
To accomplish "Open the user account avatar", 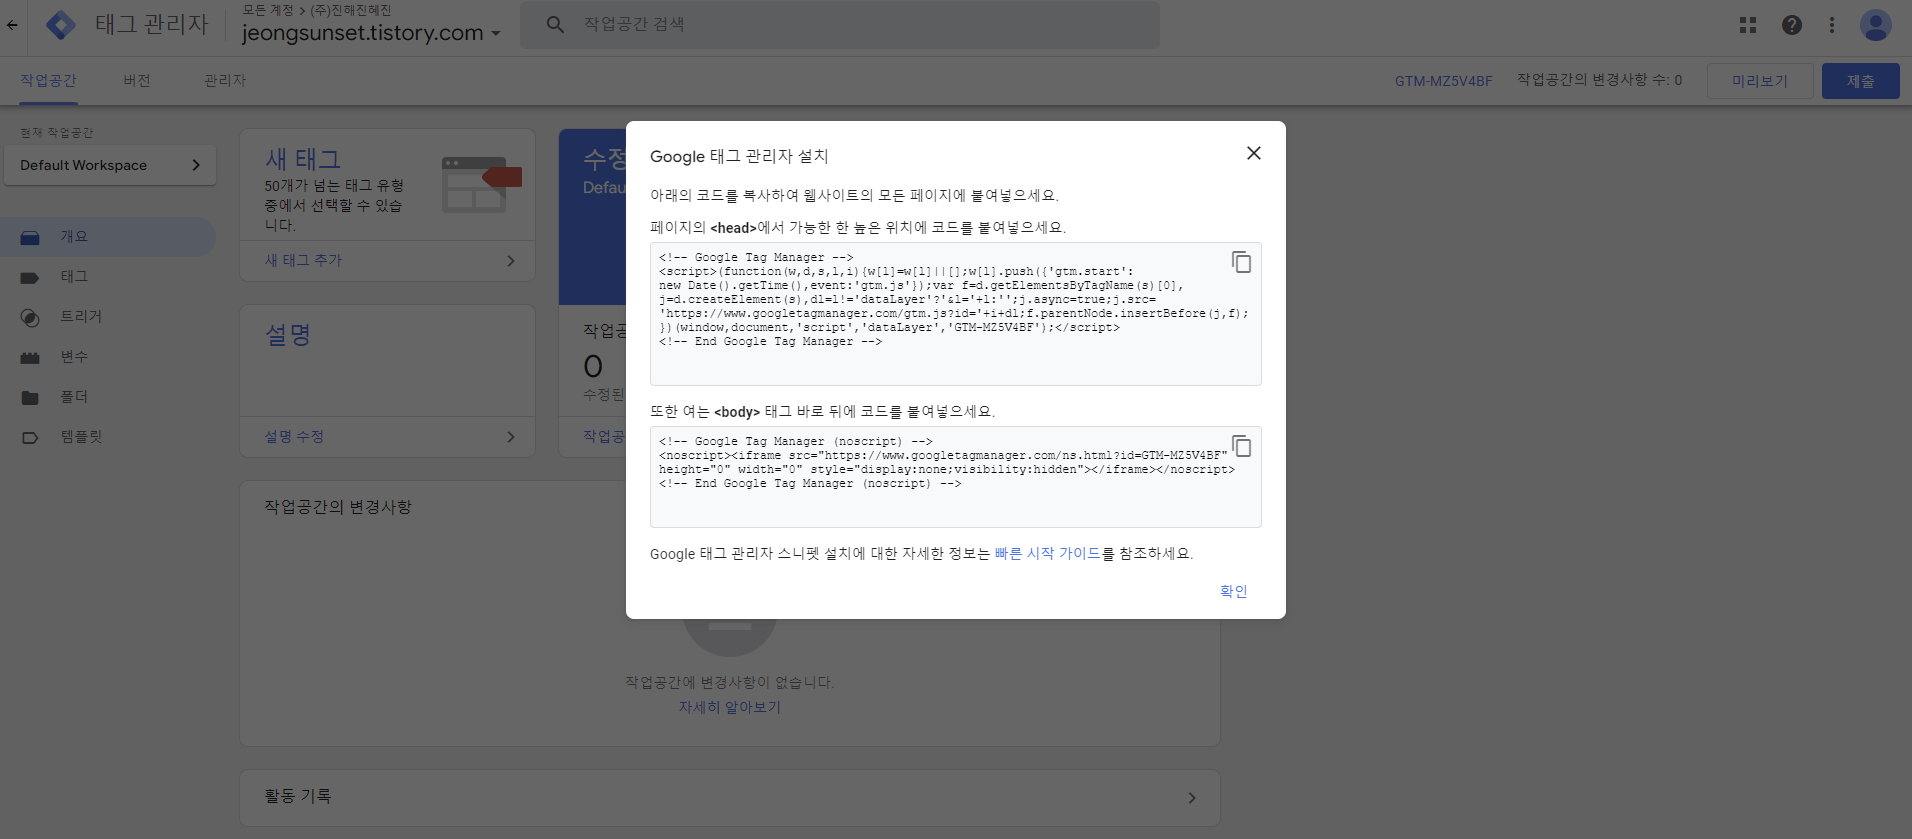I will [x=1875, y=25].
